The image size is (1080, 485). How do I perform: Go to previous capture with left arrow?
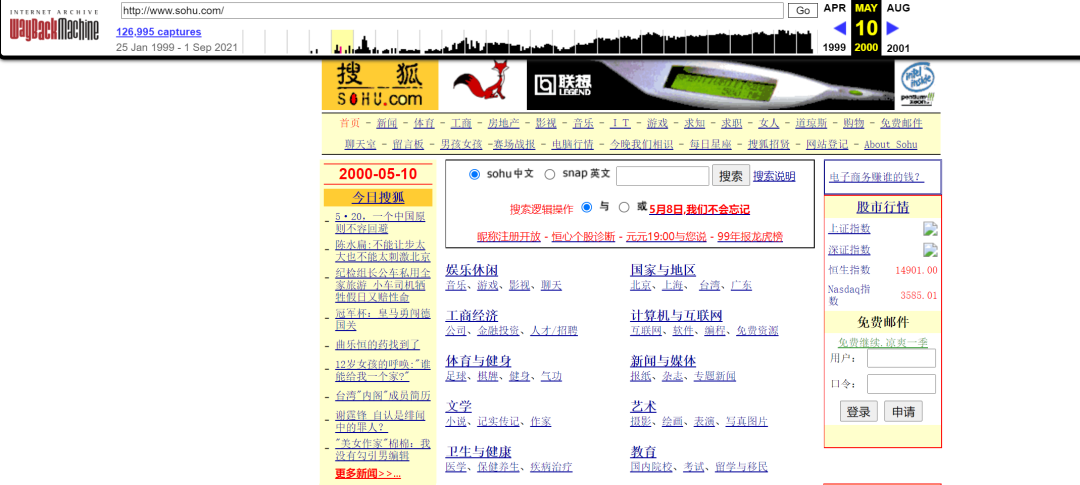coord(840,28)
